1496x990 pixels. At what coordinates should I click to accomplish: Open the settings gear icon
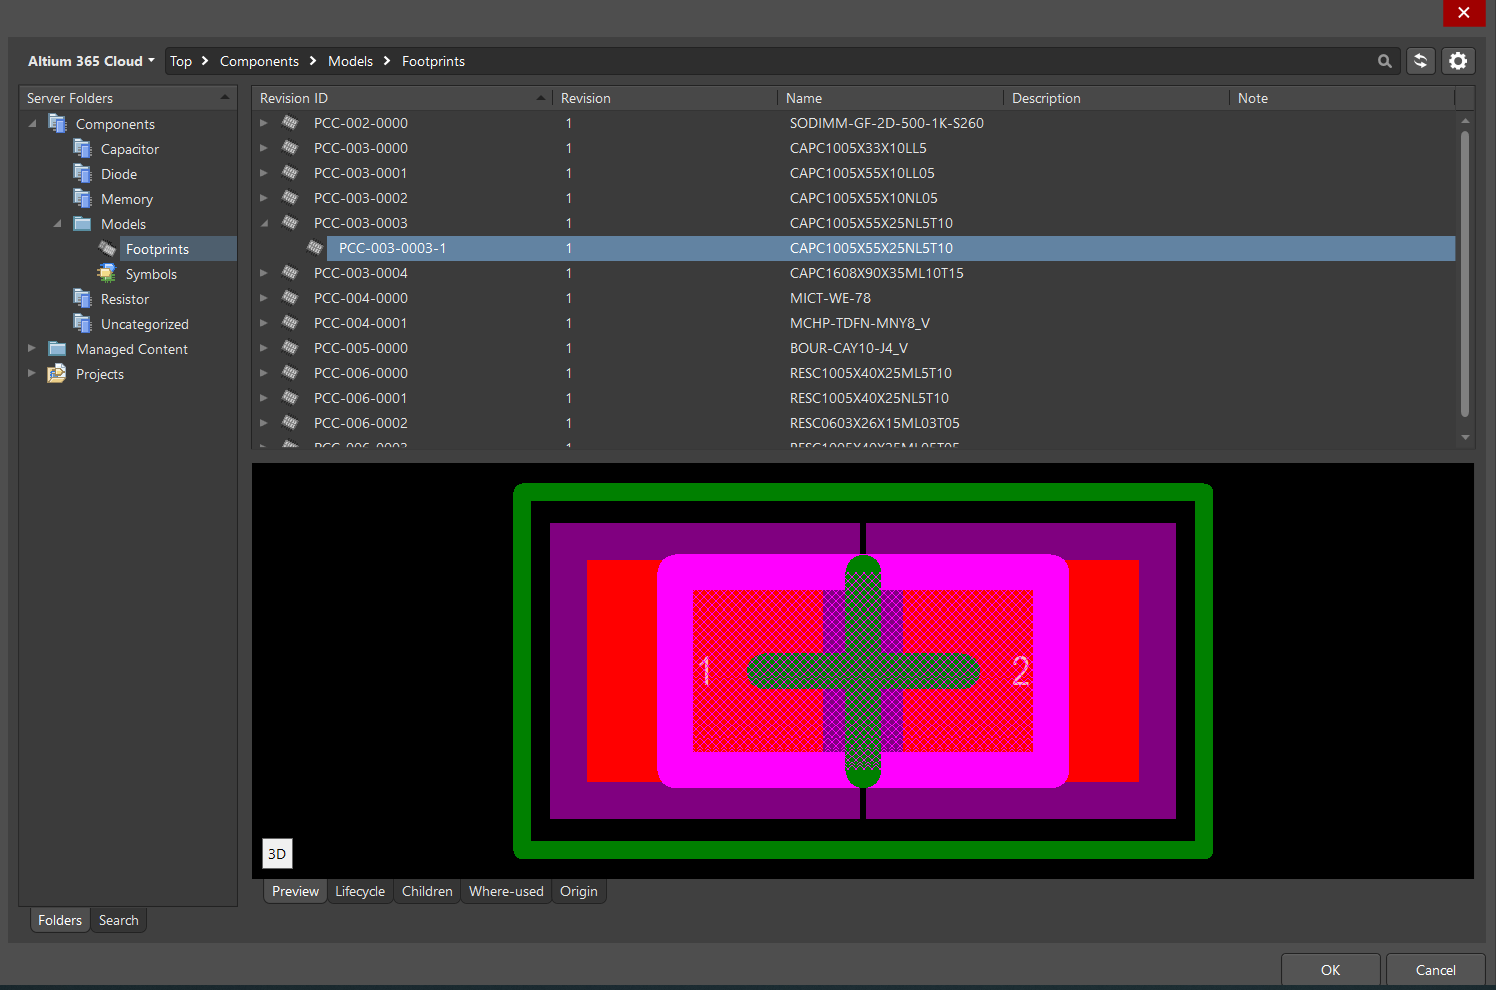(x=1458, y=61)
